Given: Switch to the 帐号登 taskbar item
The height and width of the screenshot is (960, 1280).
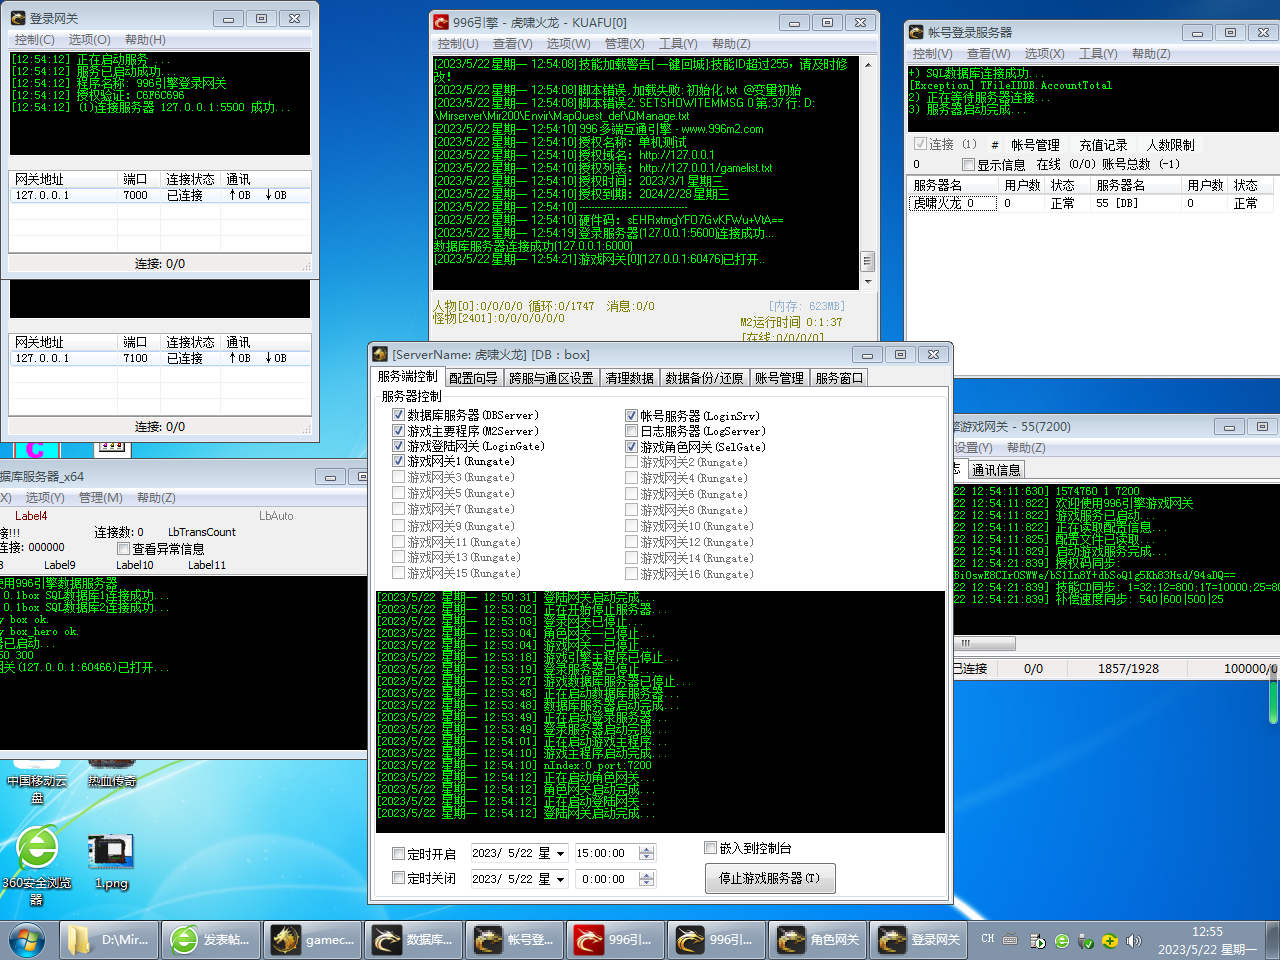Looking at the screenshot, I should (x=514, y=940).
